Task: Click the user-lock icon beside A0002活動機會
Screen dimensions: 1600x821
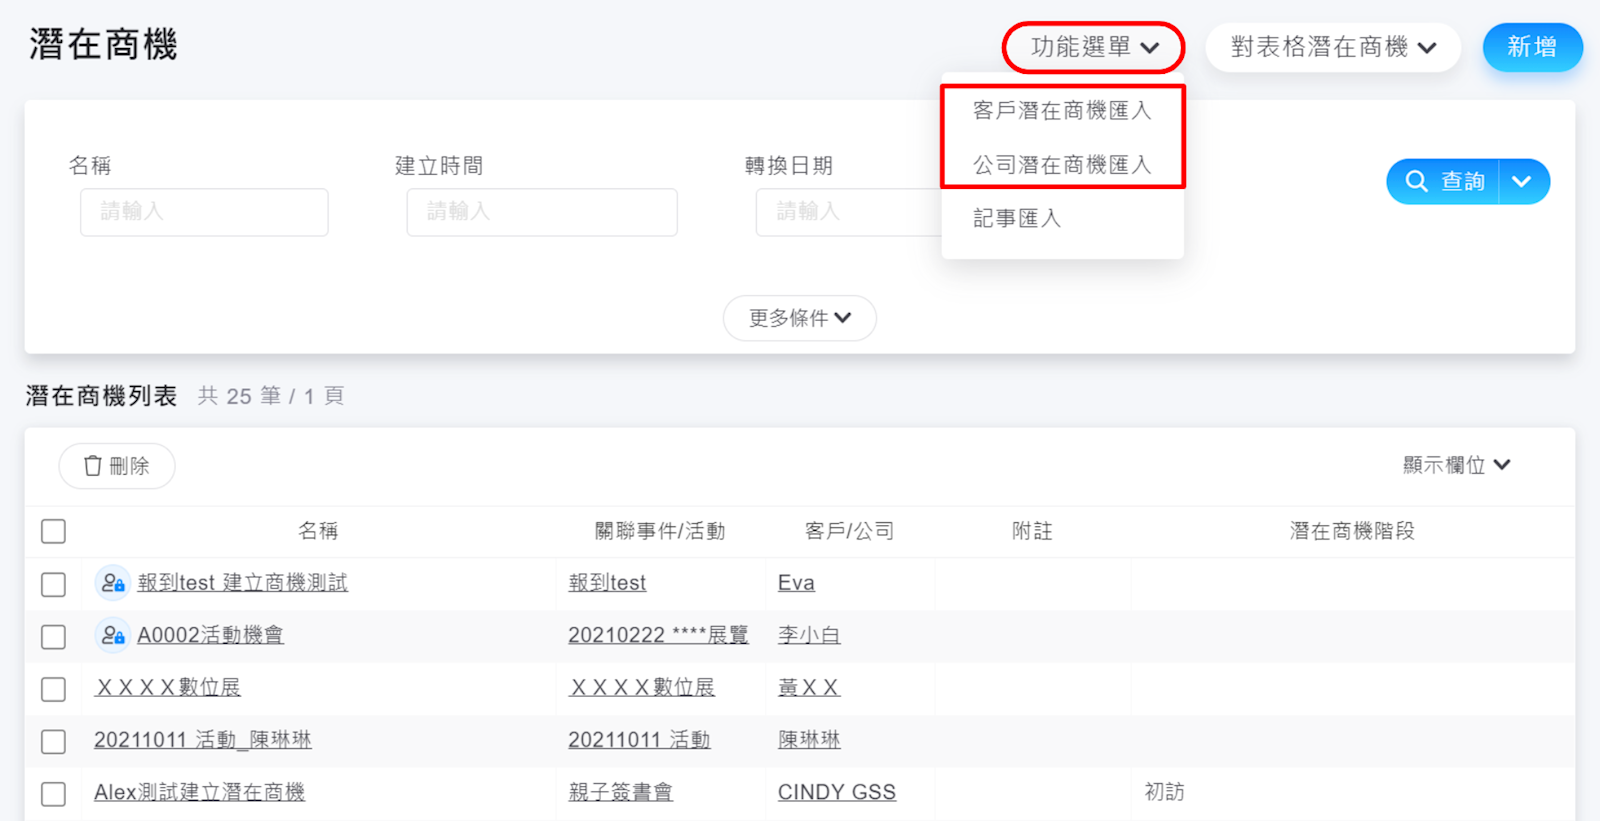Action: point(113,635)
